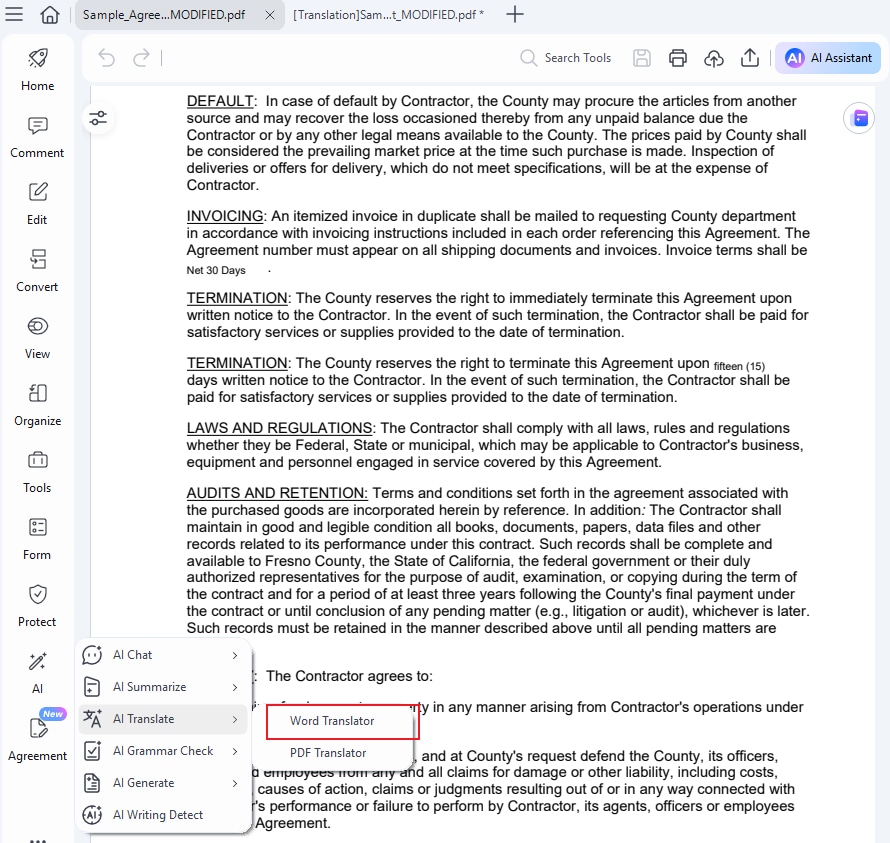Screen dimensions: 890x843
Task: Open the Comment tool in sidebar
Action: click(x=37, y=137)
